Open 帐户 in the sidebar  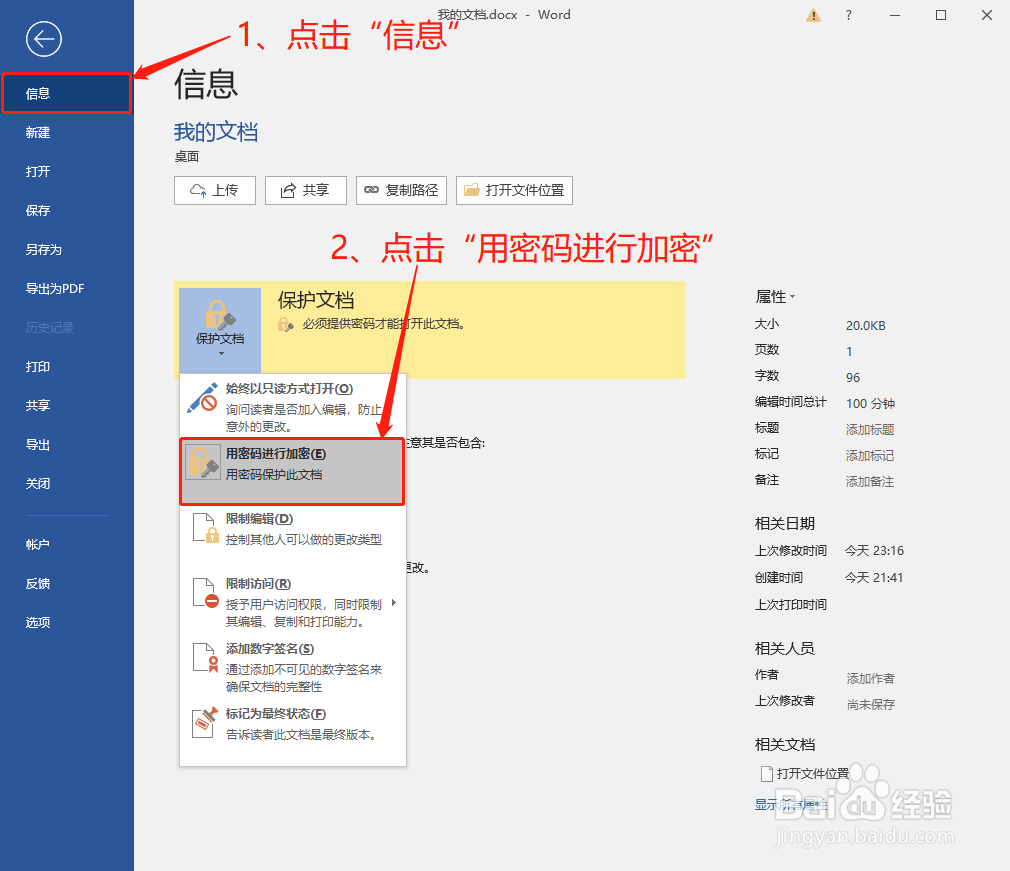point(66,544)
